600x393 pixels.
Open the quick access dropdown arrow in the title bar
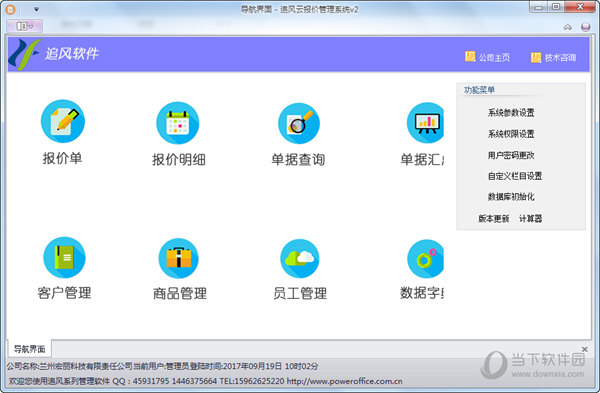pyautogui.click(x=36, y=9)
